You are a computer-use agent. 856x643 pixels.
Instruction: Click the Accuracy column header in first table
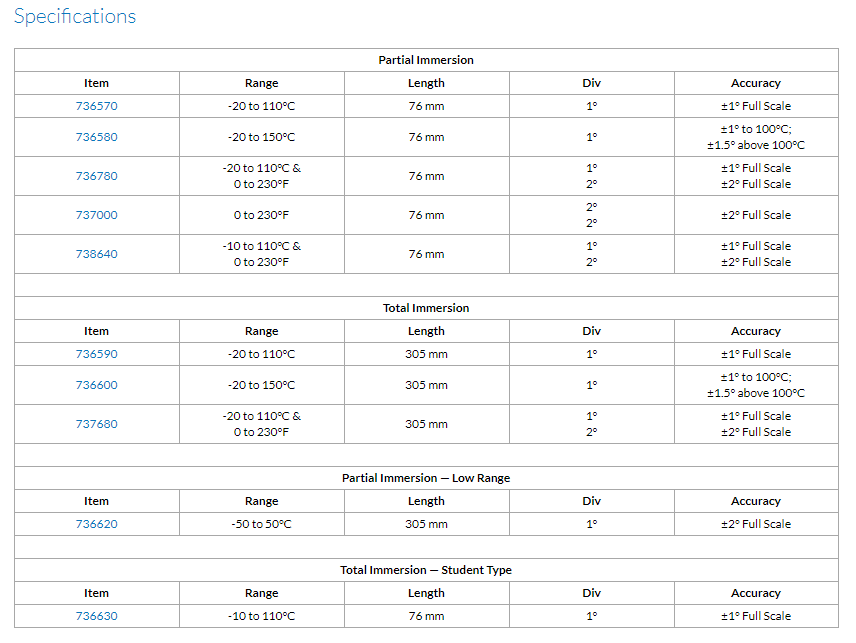[x=755, y=83]
